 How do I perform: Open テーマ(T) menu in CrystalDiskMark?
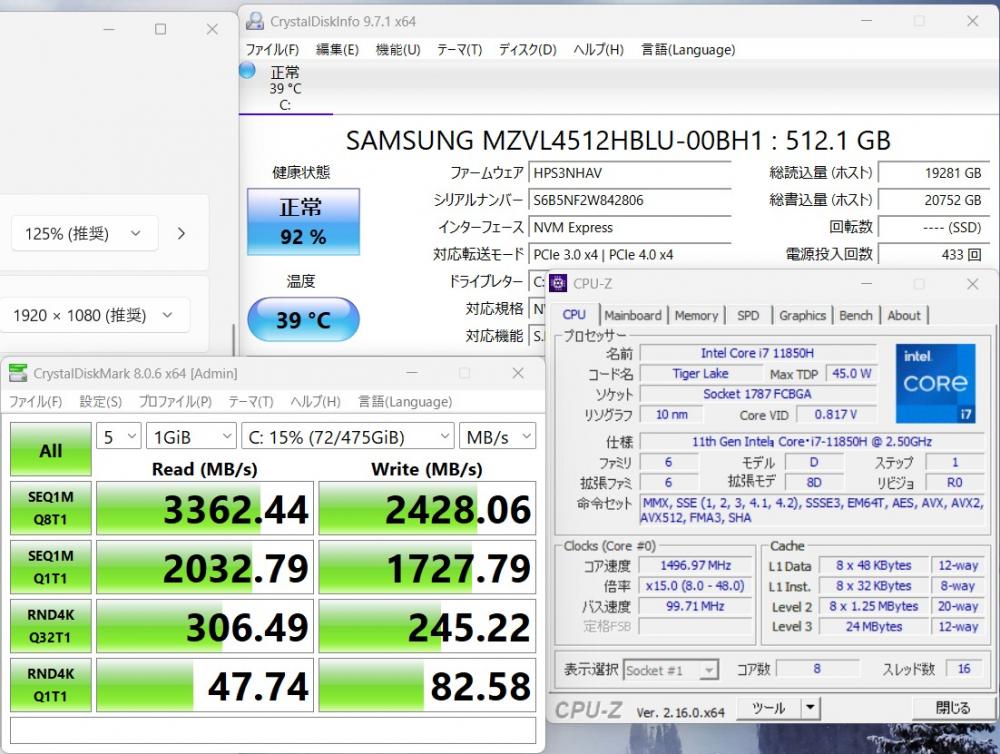coord(251,401)
